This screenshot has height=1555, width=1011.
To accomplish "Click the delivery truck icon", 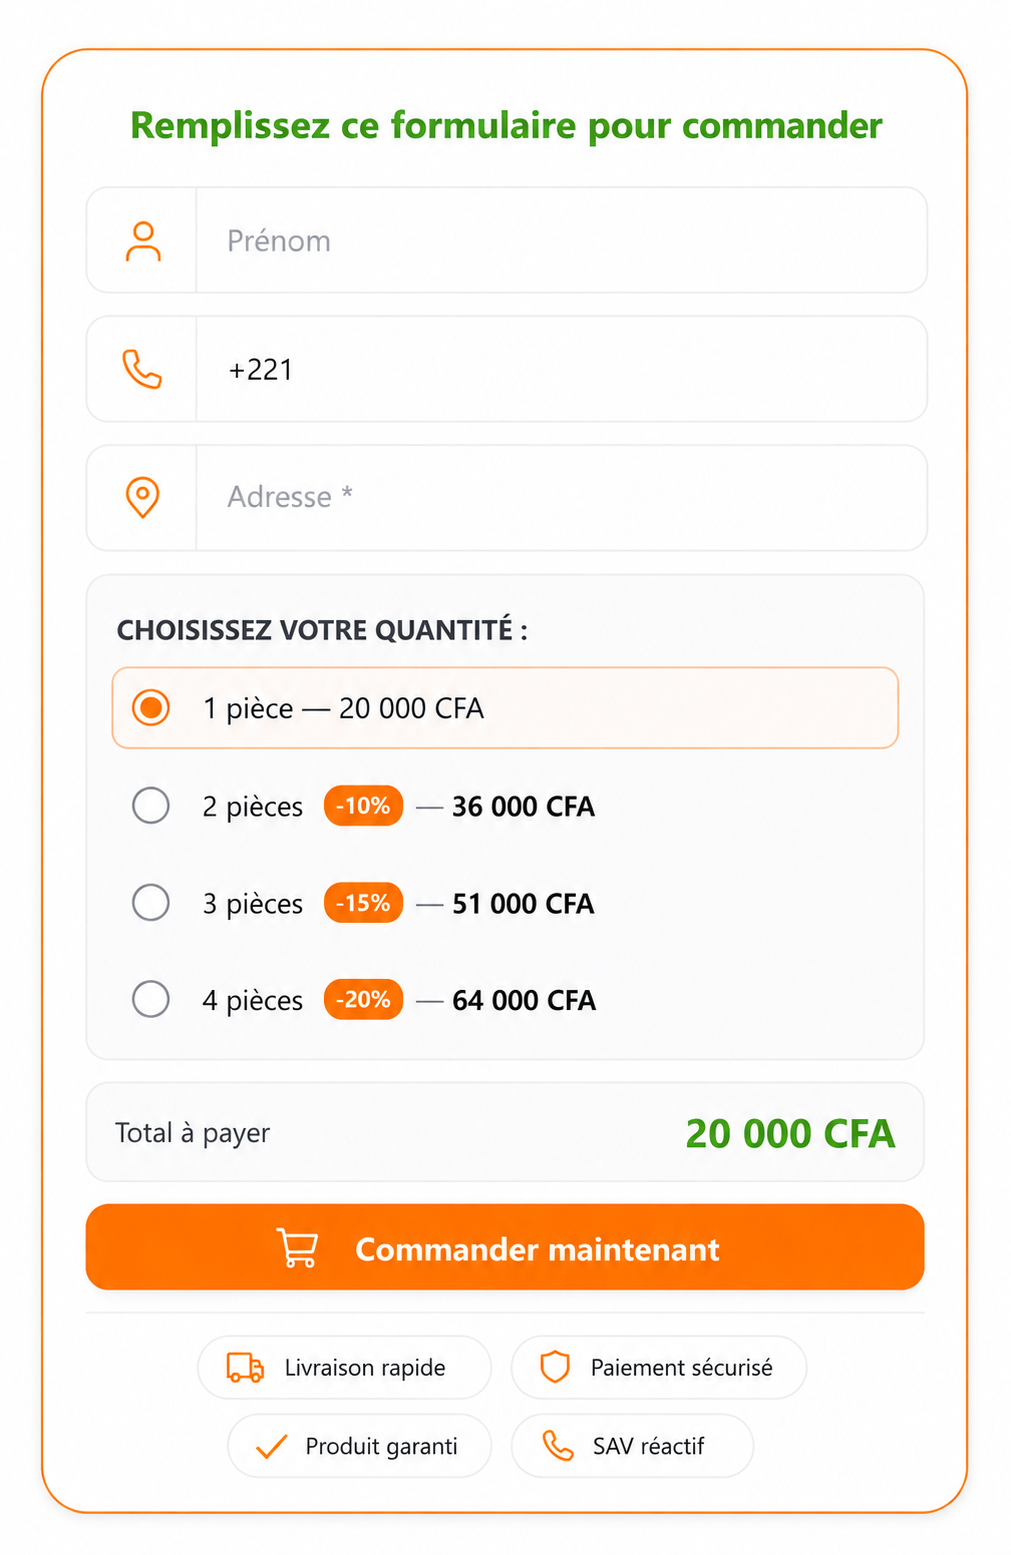I will click(x=246, y=1367).
